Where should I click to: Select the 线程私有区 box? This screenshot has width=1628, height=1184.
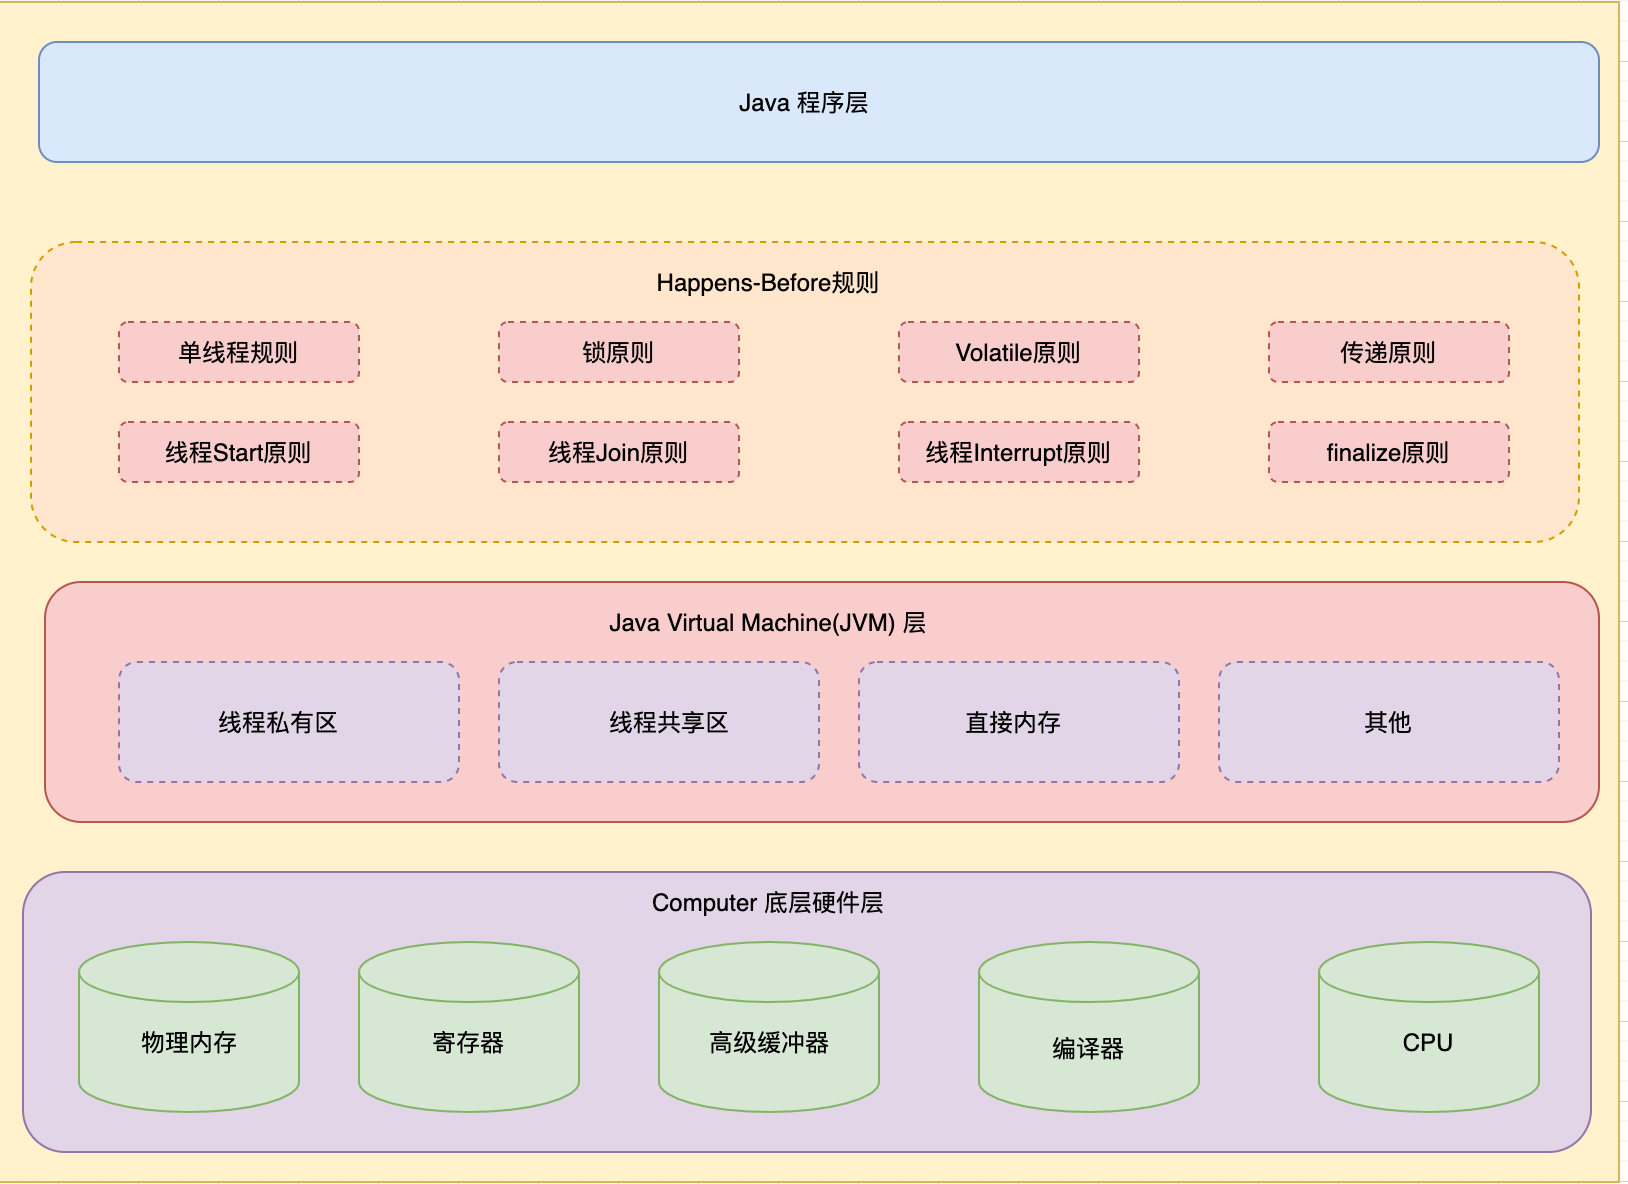289,722
